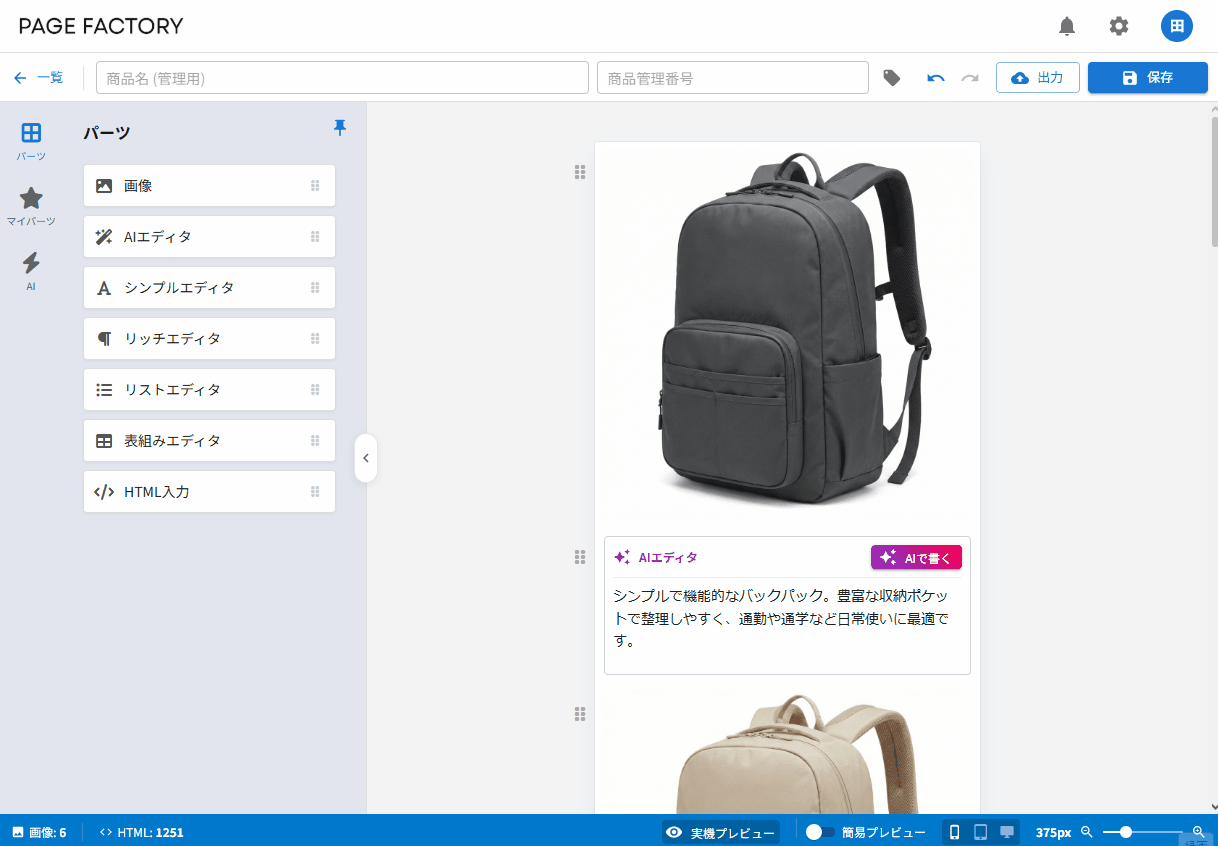This screenshot has width=1218, height=846.
Task: Click the zoom-in magnifier at bottom right
Action: click(1197, 831)
